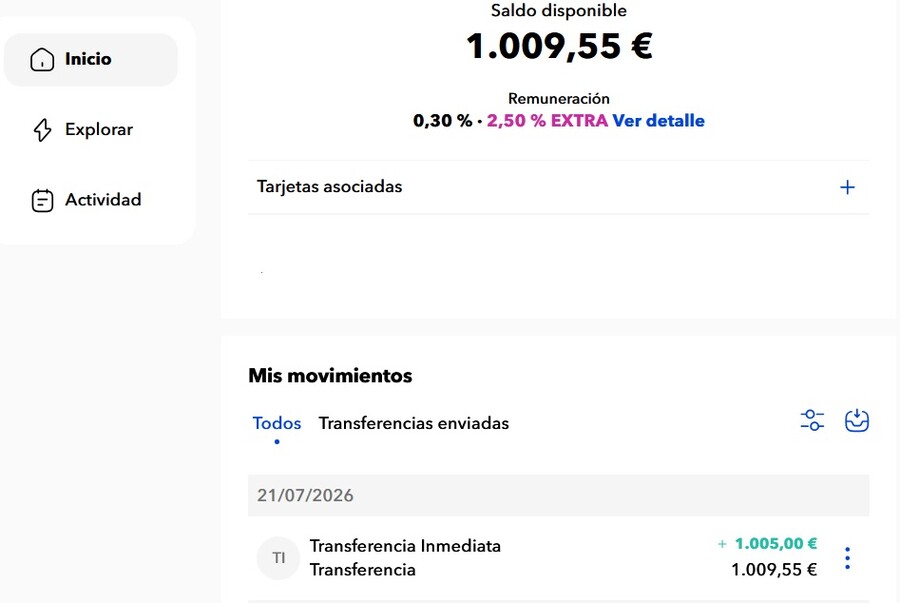
Task: Click the Inicio house icon
Action: click(x=42, y=60)
